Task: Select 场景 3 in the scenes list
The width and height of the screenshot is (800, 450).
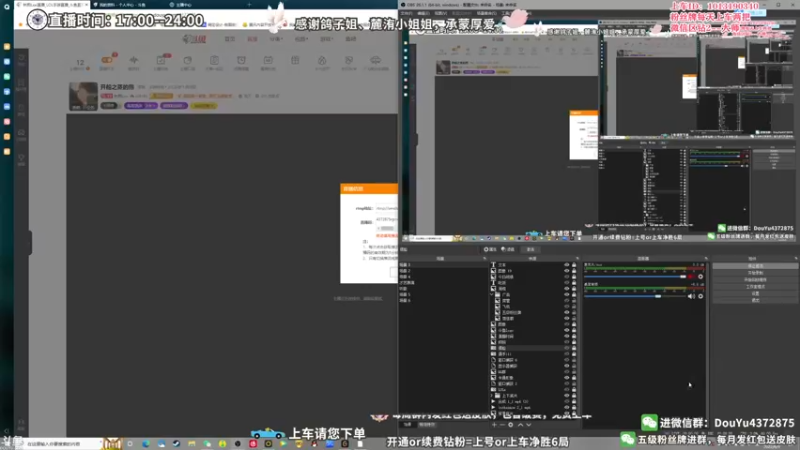Action: [x=442, y=265]
